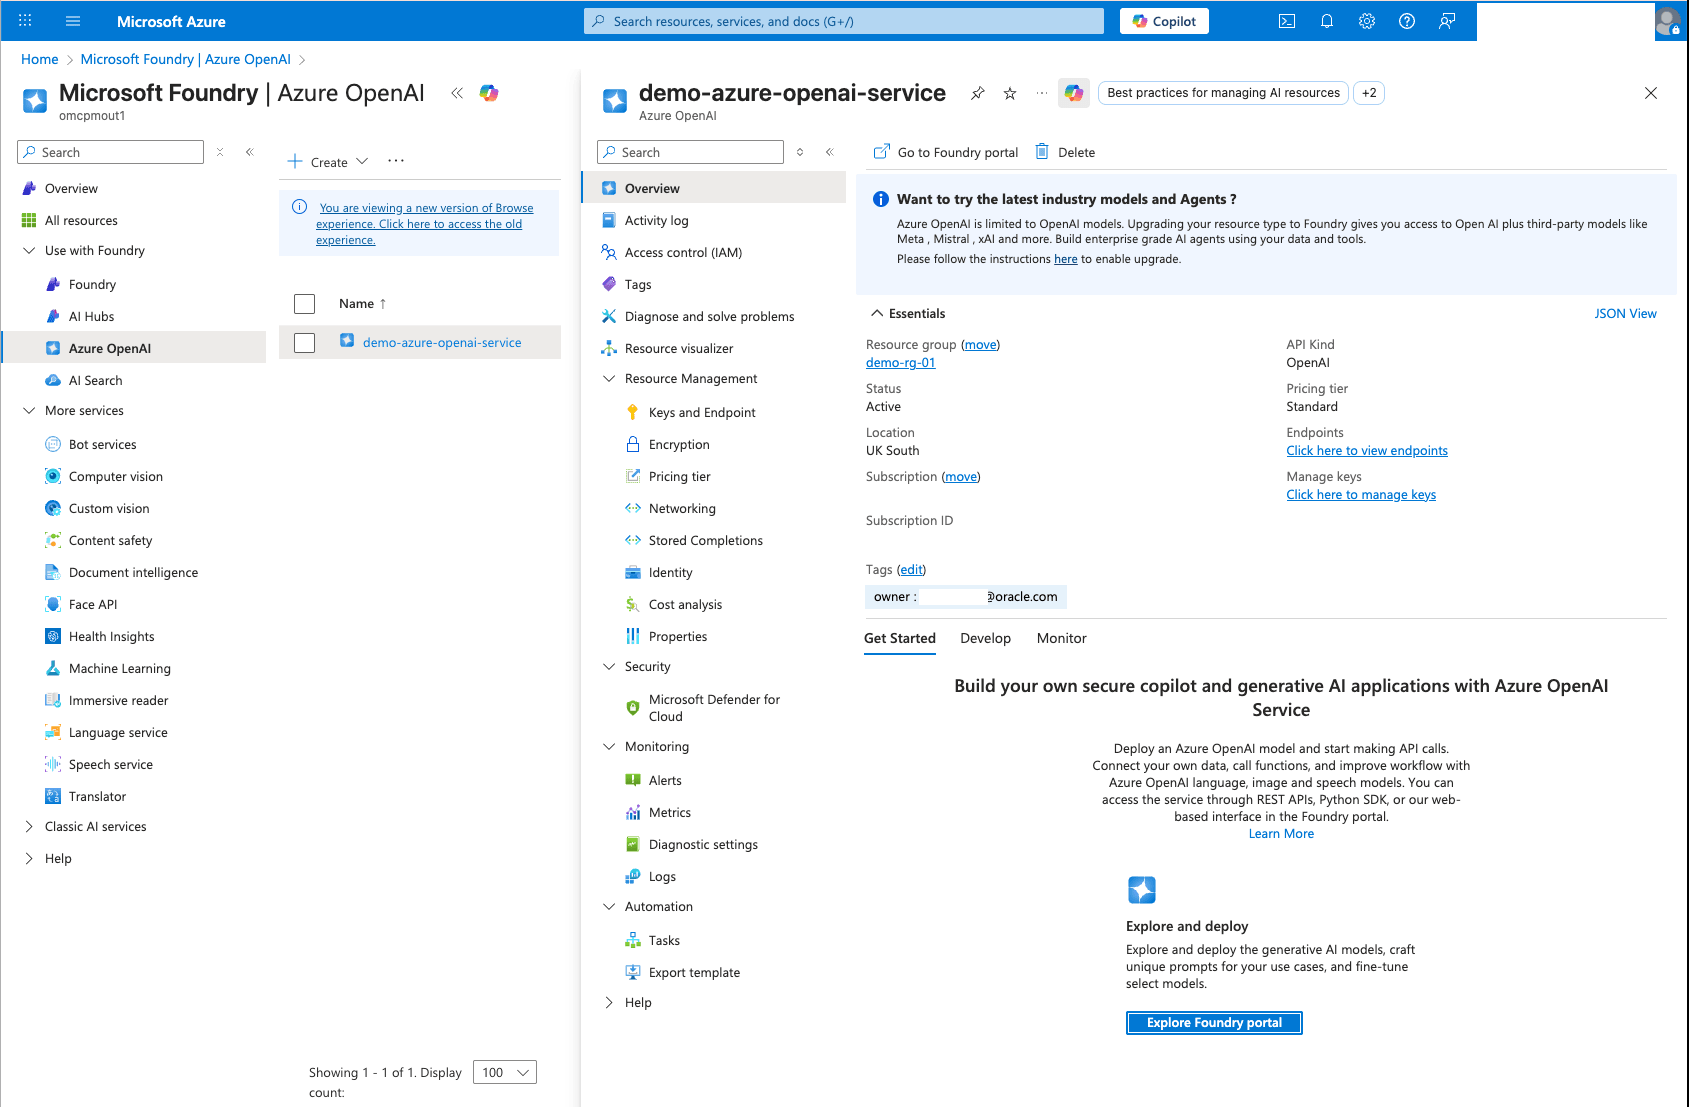Open the display count dropdown showing 100
This screenshot has width=1689, height=1107.
coord(504,1072)
